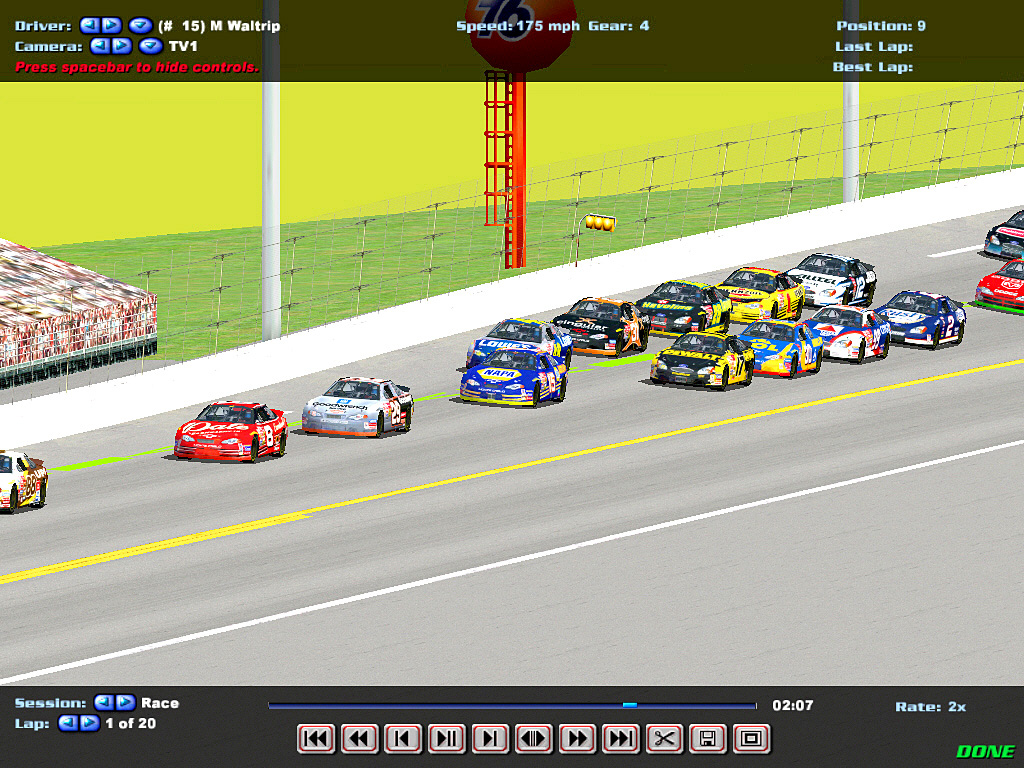This screenshot has width=1024, height=768.
Task: Advance to next lap with right arrow
Action: pos(90,723)
